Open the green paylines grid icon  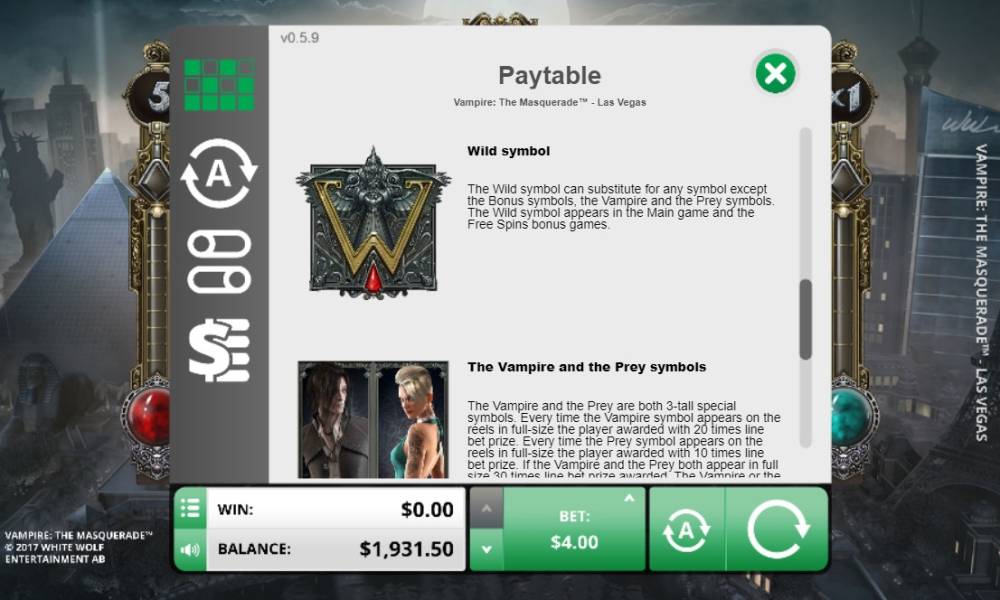click(219, 85)
